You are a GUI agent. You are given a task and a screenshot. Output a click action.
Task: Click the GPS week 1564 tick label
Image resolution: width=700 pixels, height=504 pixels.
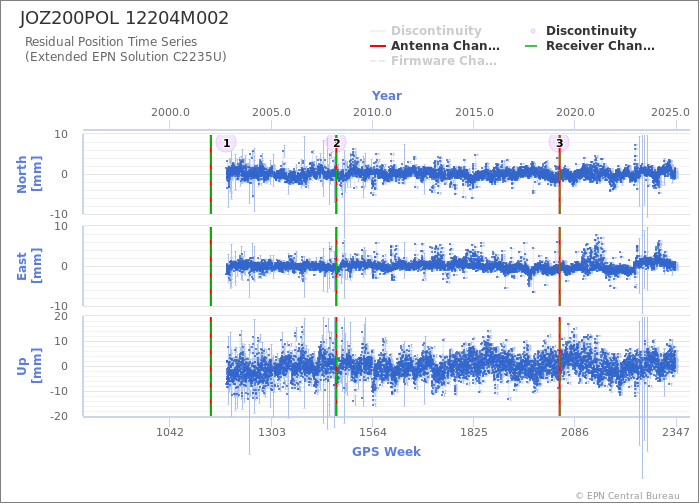[x=373, y=433]
